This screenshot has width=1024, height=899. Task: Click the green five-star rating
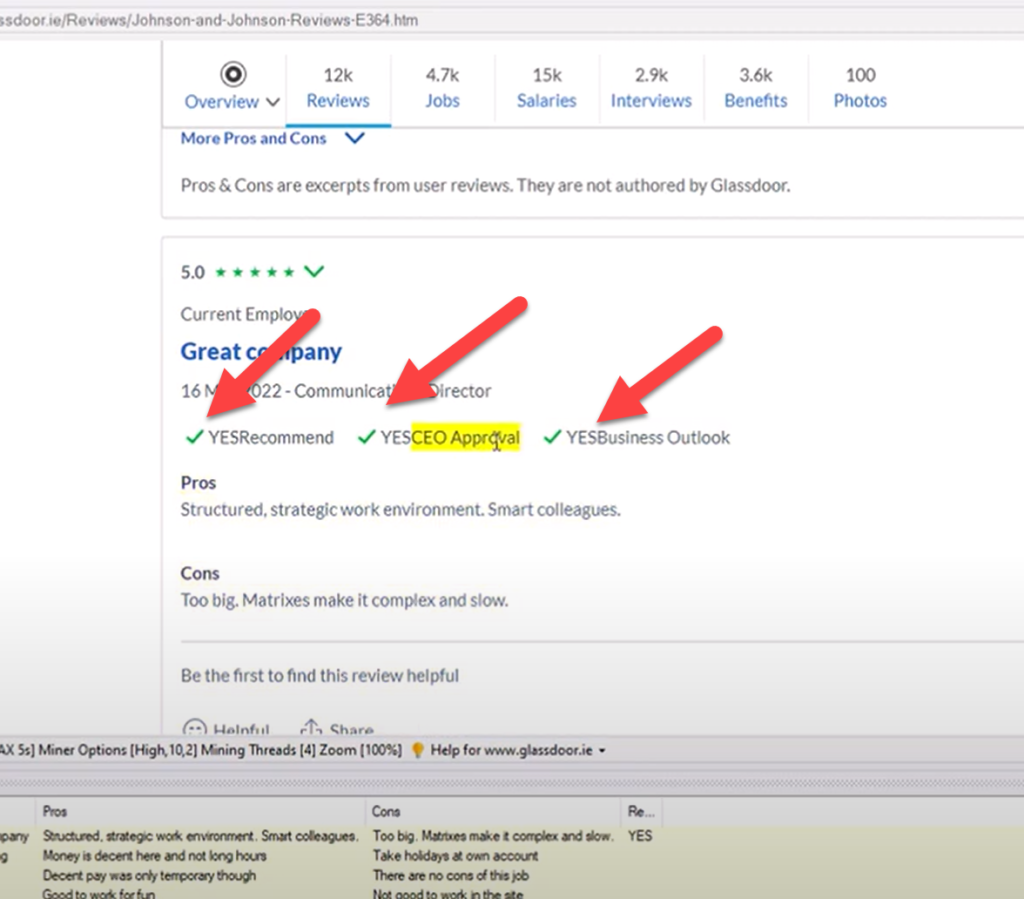pyautogui.click(x=254, y=272)
